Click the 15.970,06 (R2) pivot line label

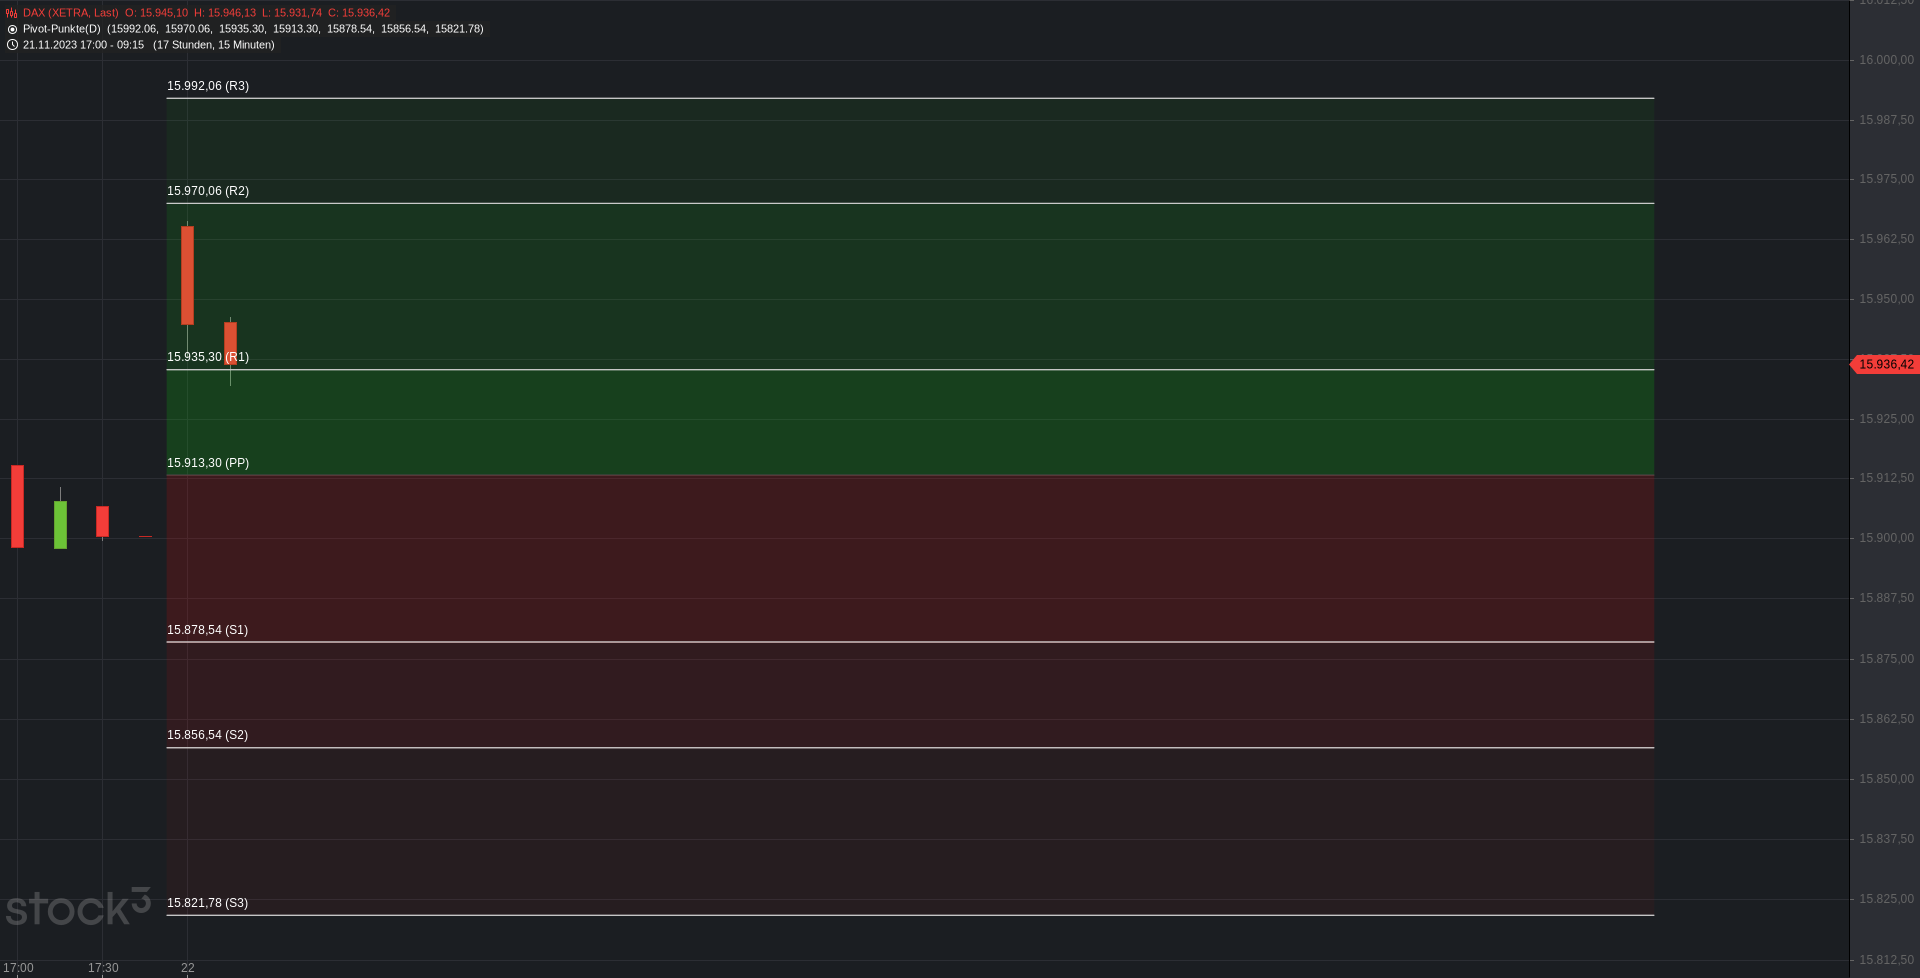[208, 191]
